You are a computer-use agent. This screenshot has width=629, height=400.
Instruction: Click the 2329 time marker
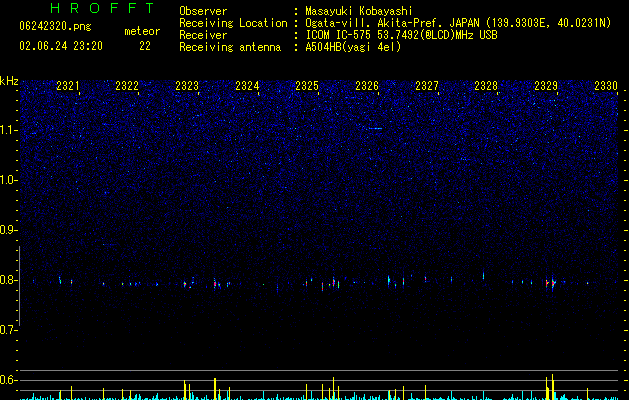point(546,86)
